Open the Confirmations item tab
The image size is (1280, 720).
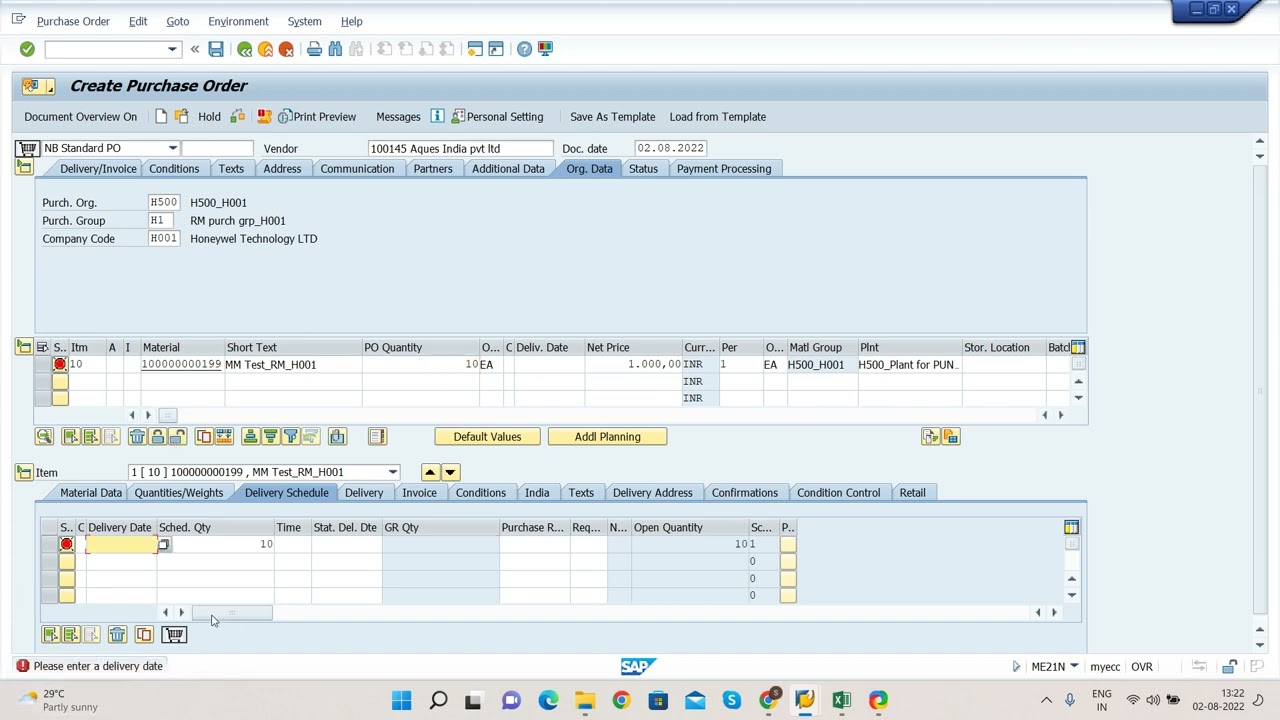pyautogui.click(x=745, y=493)
